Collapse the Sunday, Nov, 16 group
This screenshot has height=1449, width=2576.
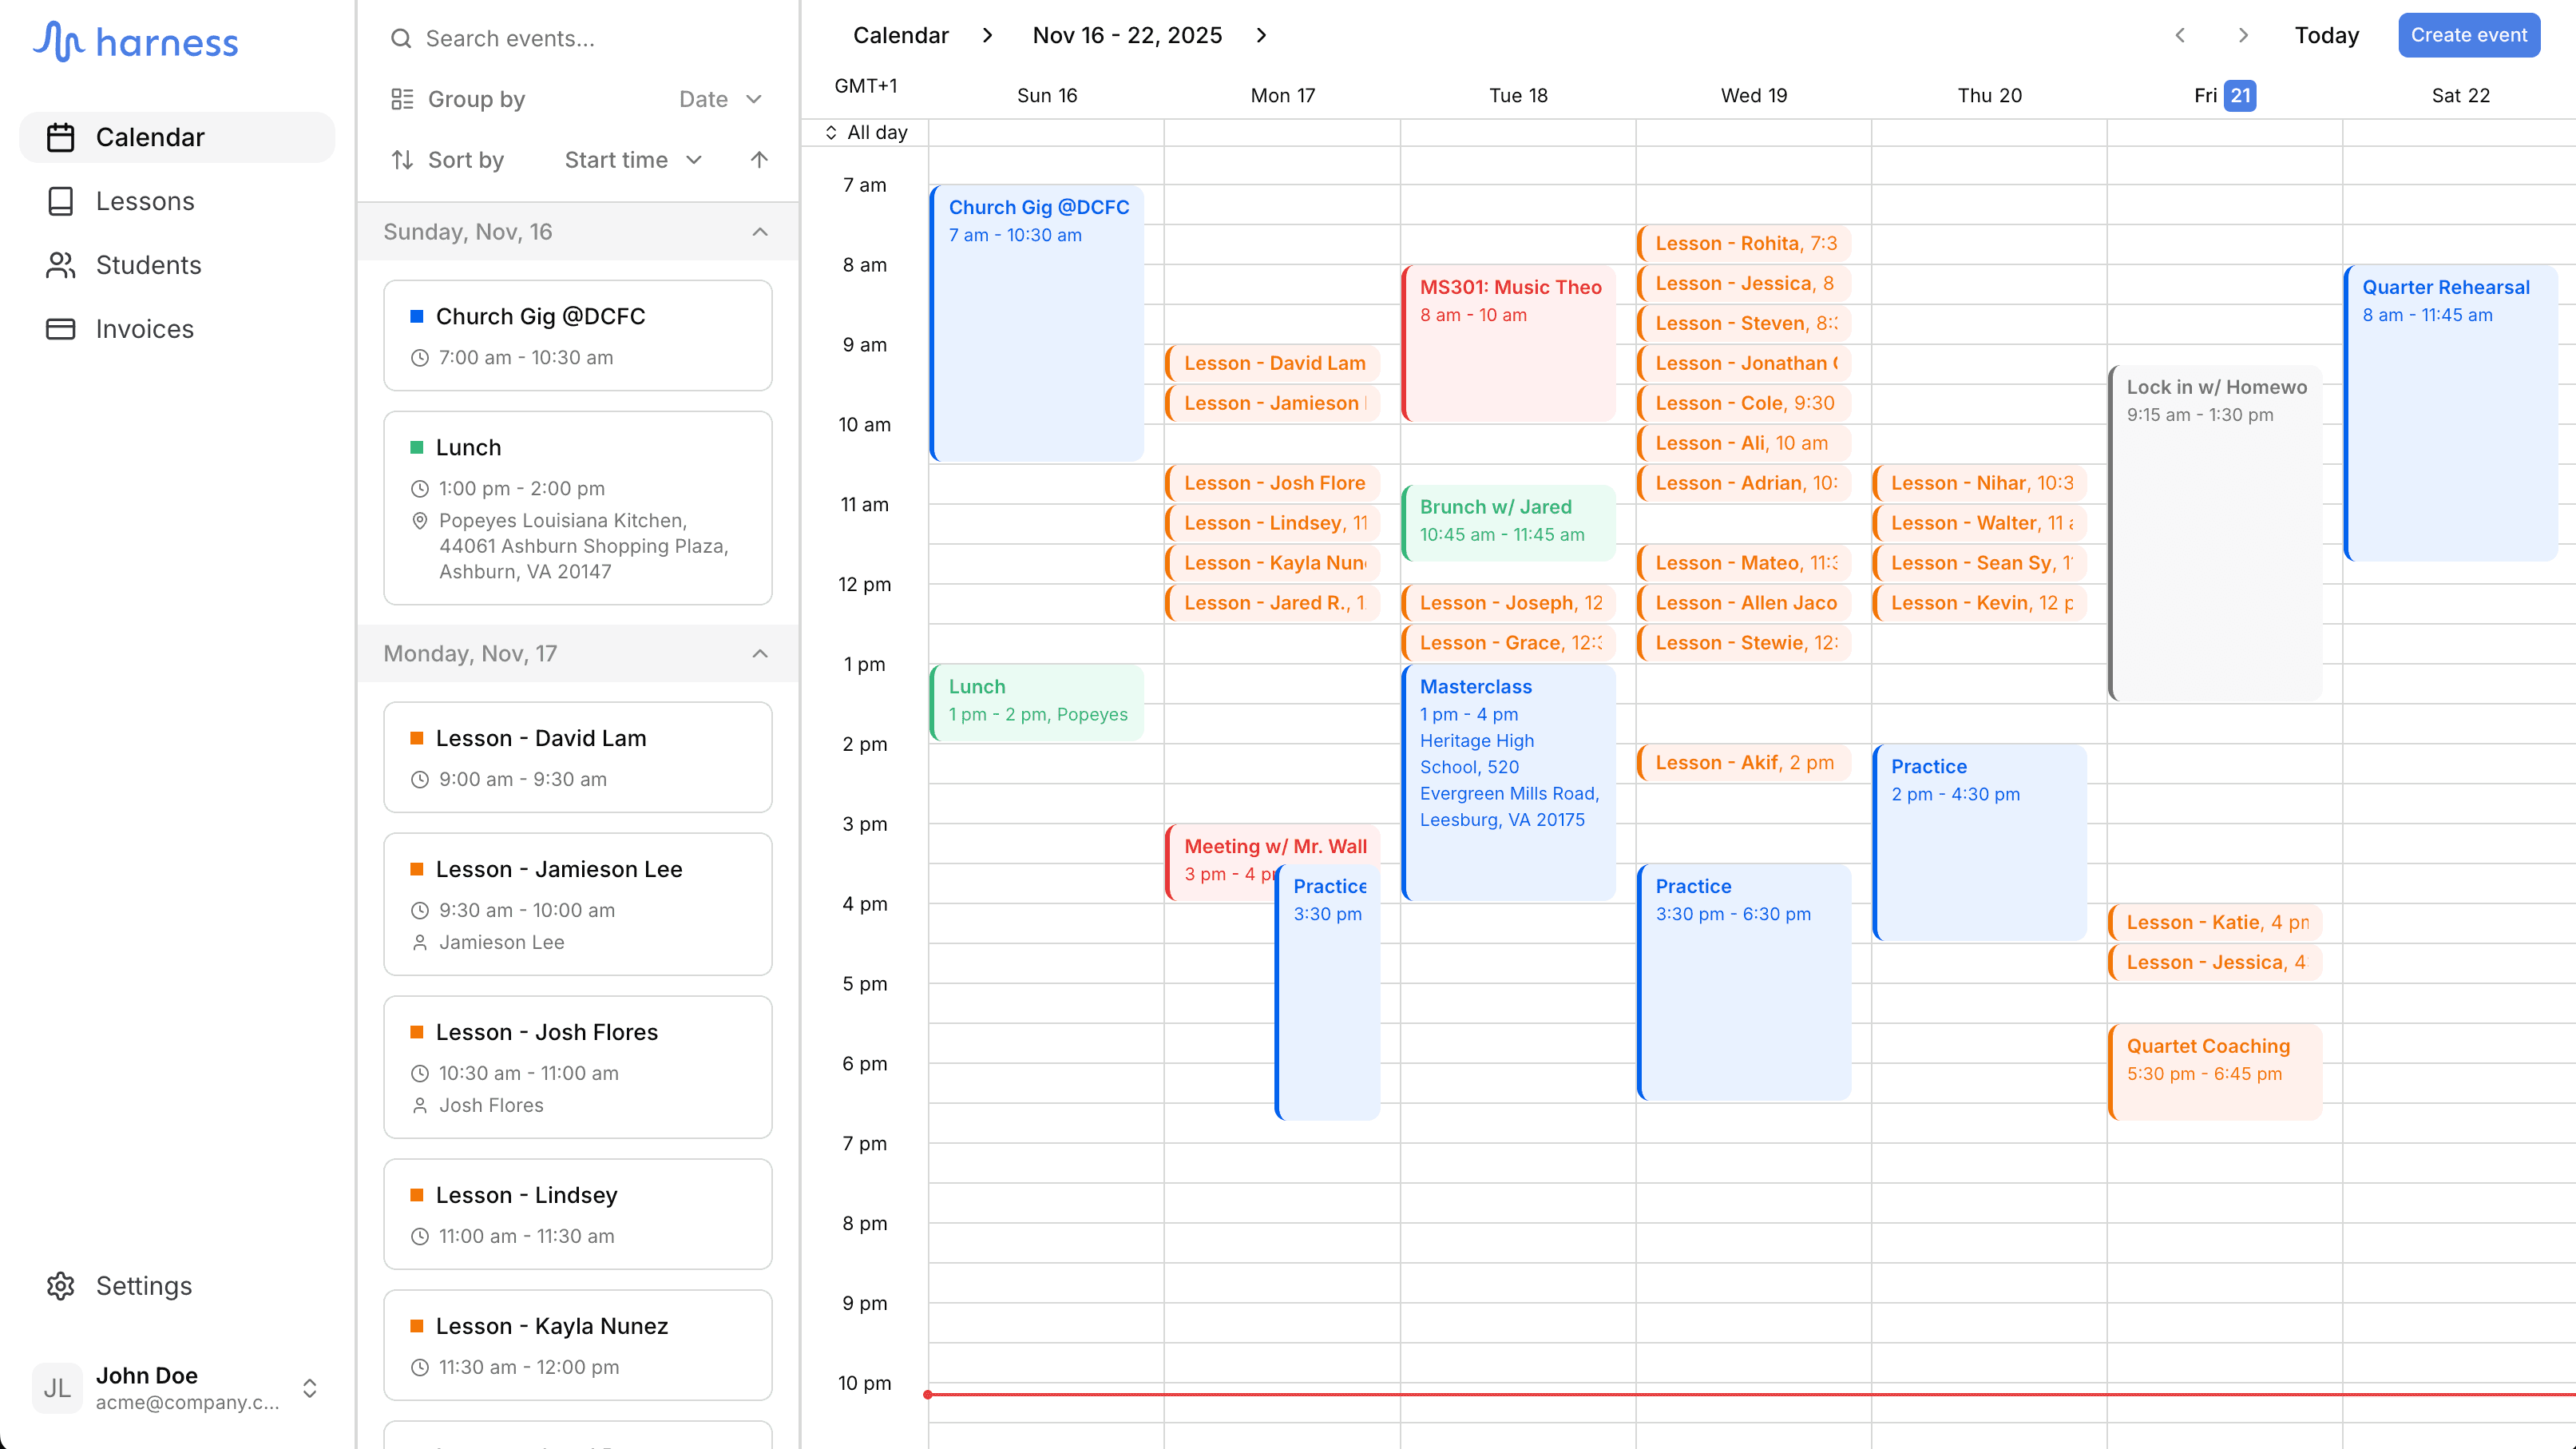tap(760, 232)
